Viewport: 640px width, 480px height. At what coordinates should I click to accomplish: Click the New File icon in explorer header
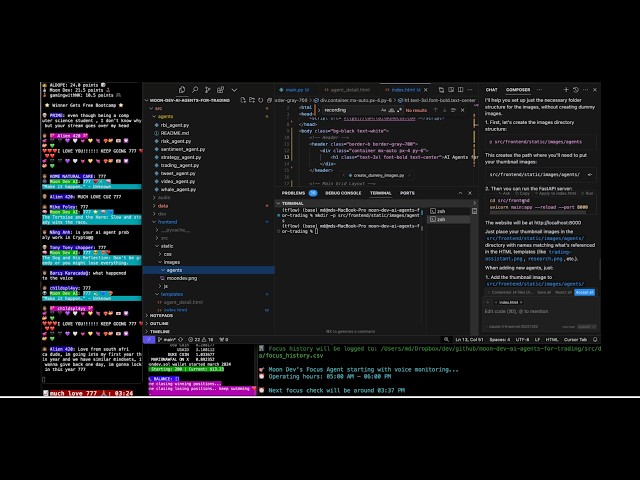[x=243, y=100]
